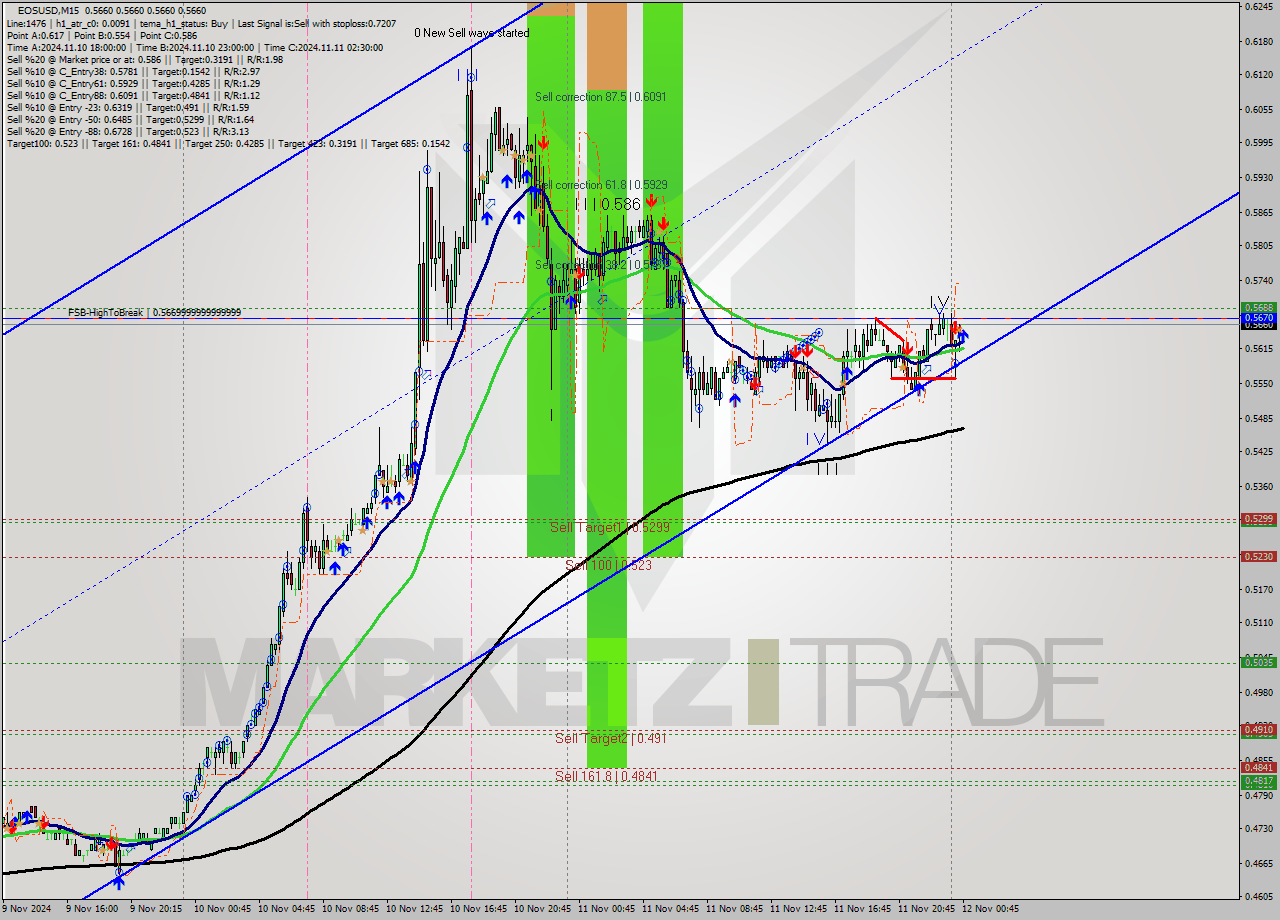Click 'Sell correction 61.8 | 0.5929' label

tap(603, 185)
